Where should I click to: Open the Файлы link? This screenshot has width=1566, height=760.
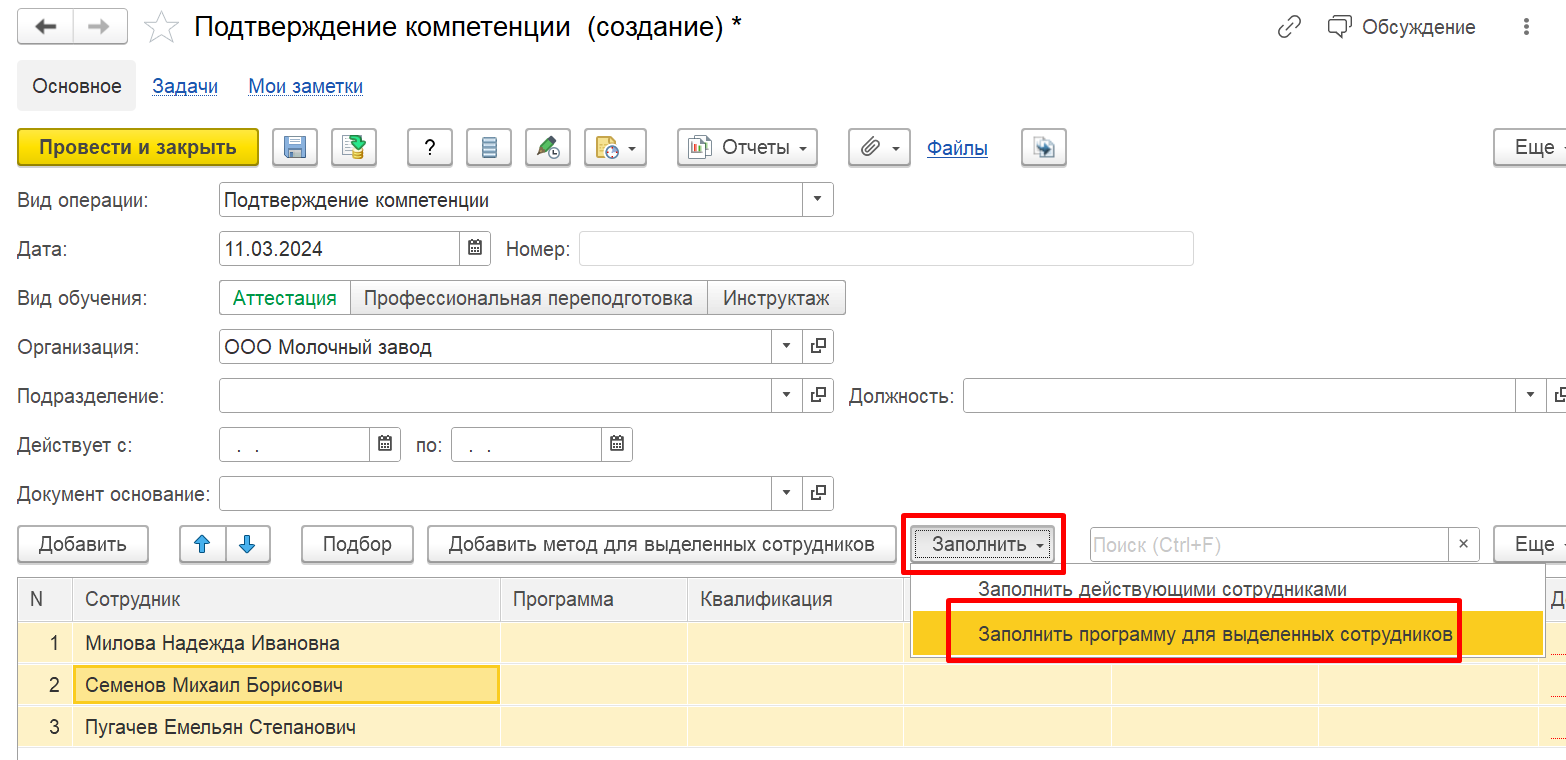tap(957, 148)
